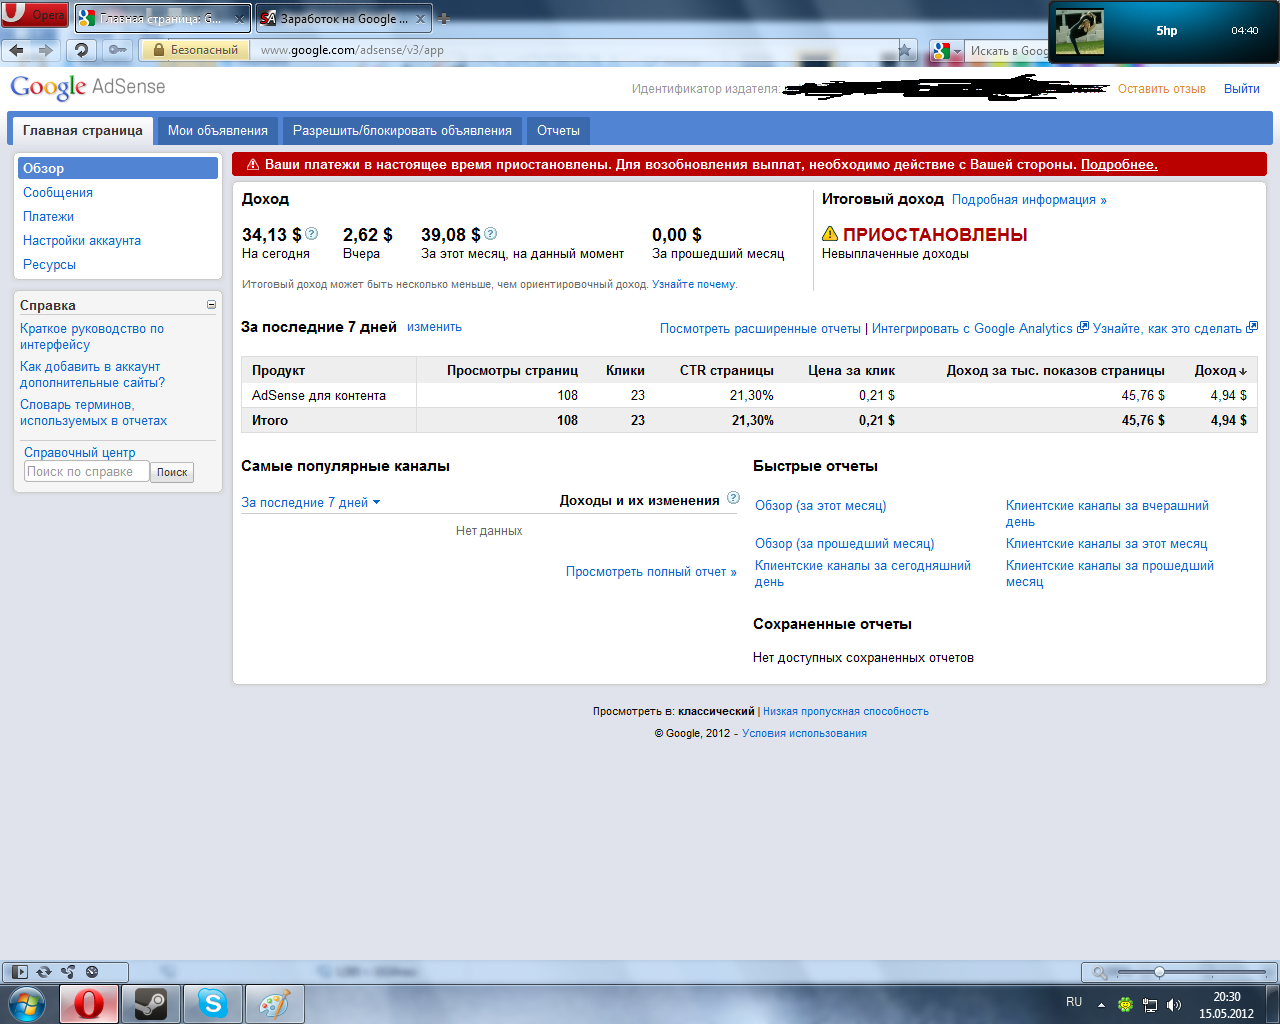This screenshot has width=1280, height=1024.
Task: Open the Отчеты tab
Action: (558, 131)
